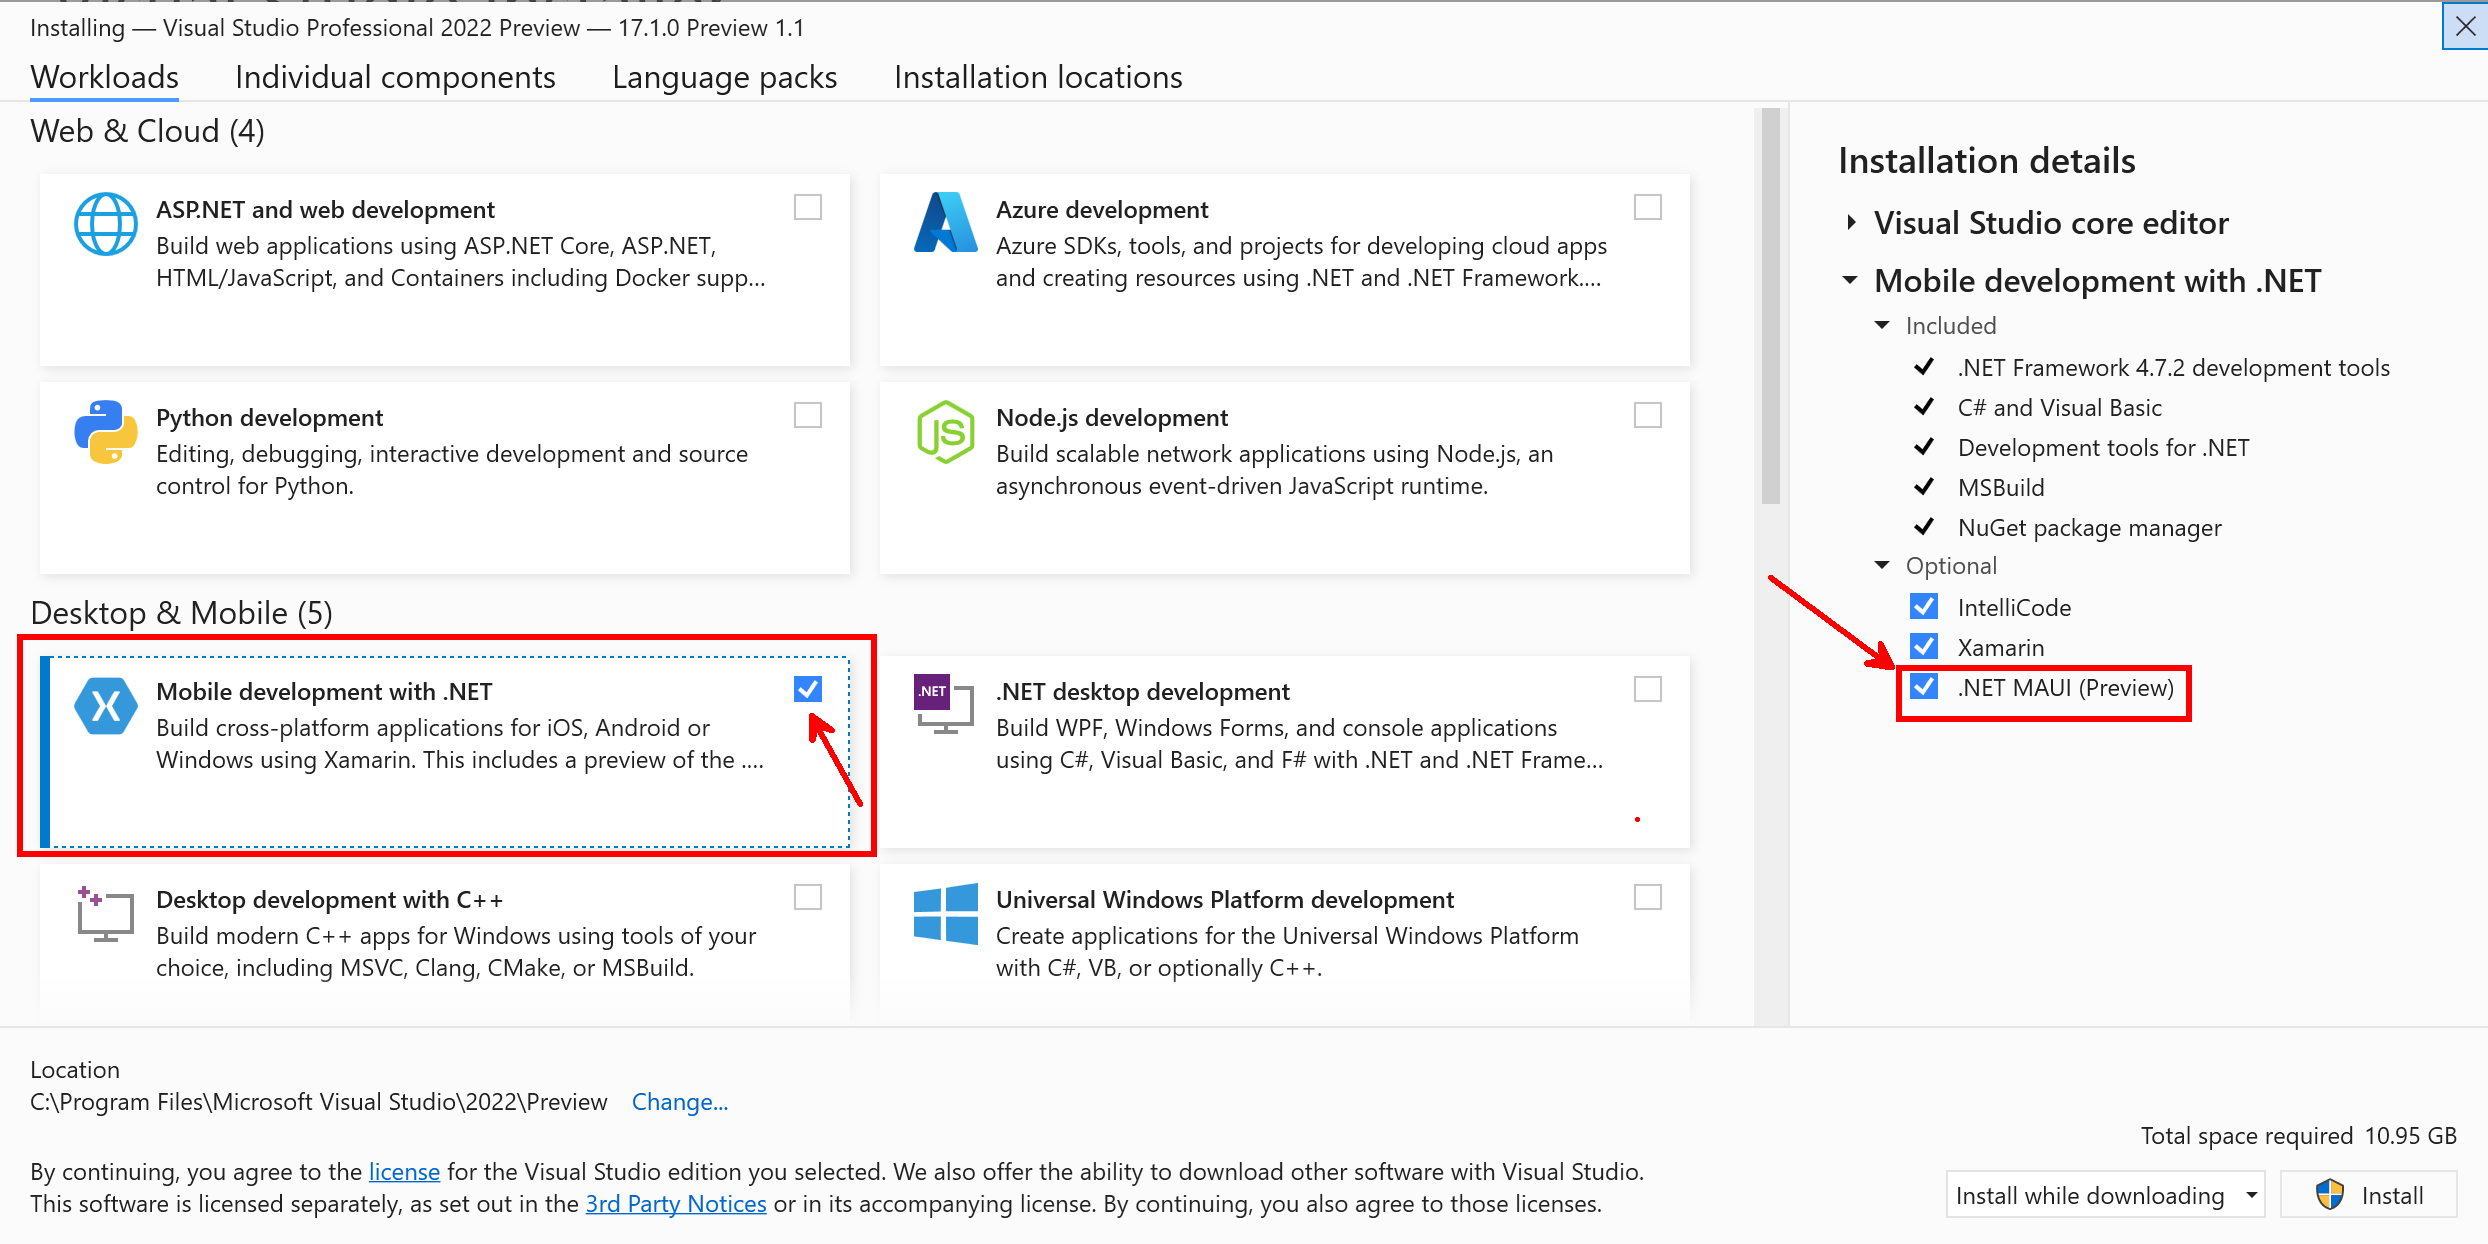
Task: Enable ASP.NET and web development workload
Action: click(808, 207)
